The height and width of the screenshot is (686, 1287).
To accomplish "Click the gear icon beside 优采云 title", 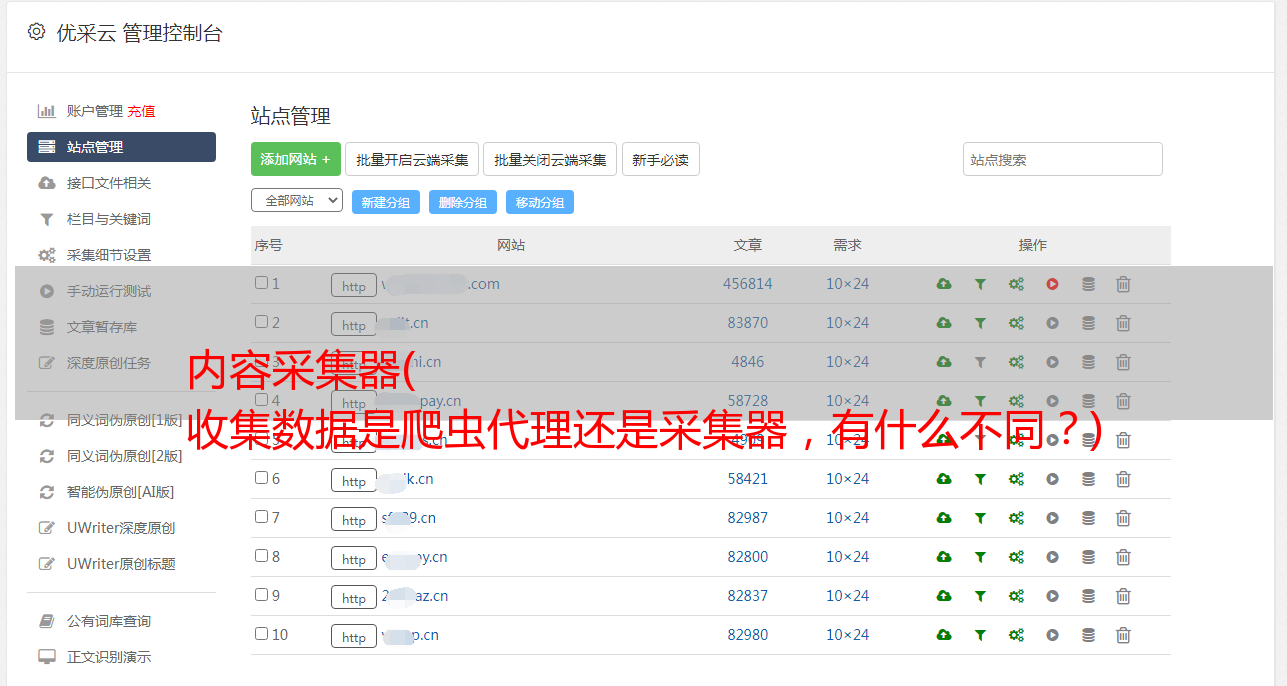I will [x=37, y=32].
